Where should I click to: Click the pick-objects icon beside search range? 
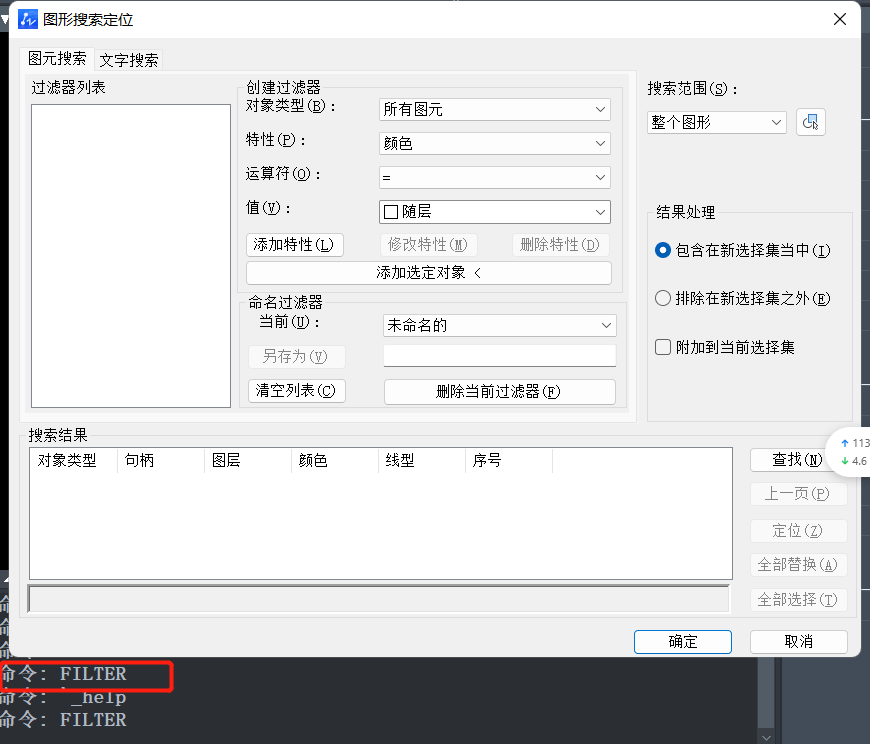811,122
